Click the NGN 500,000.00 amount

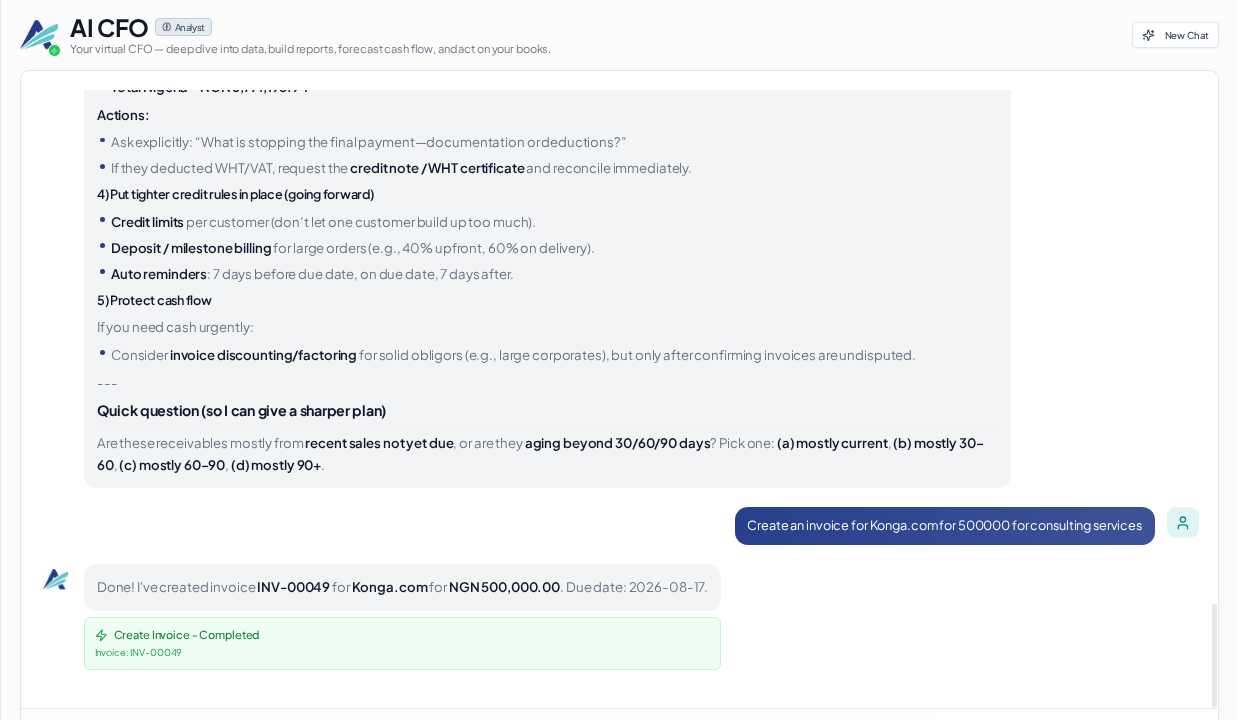504,587
